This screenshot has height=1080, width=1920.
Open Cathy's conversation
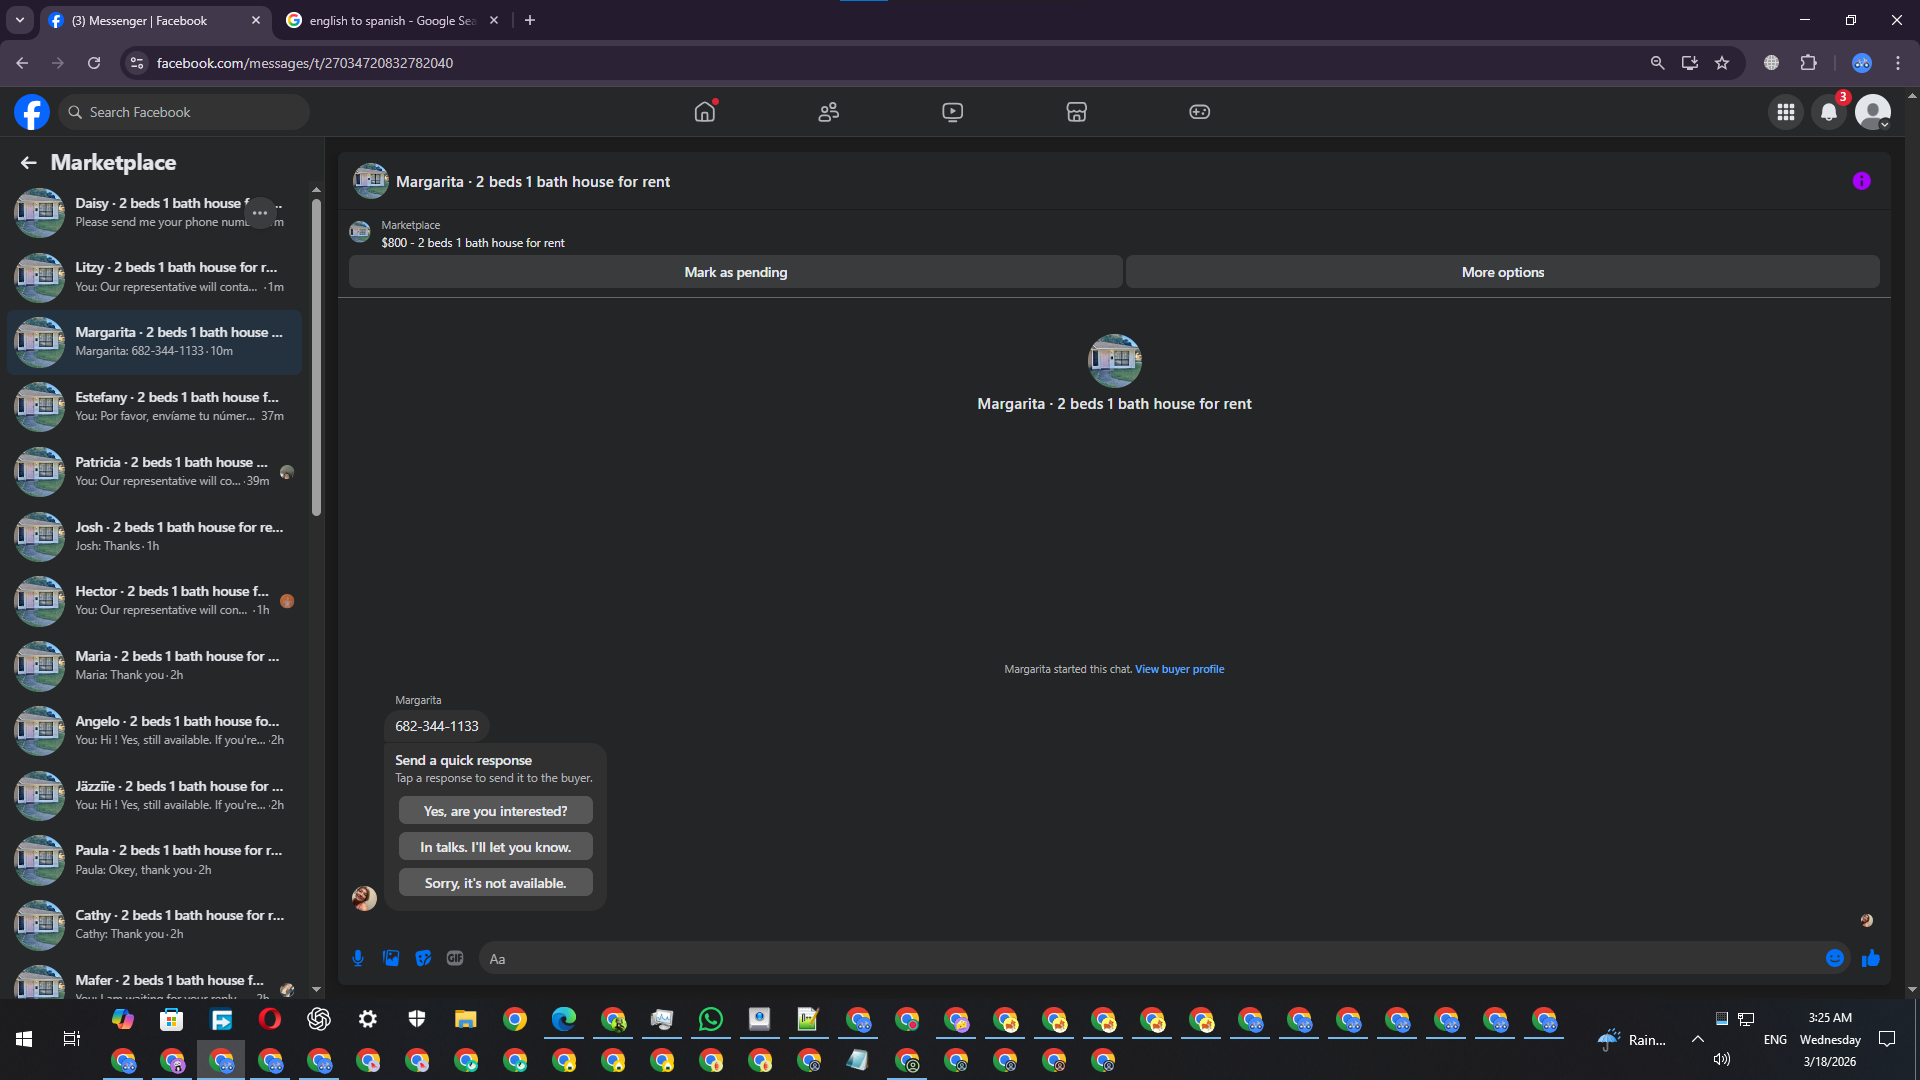[x=155, y=925]
